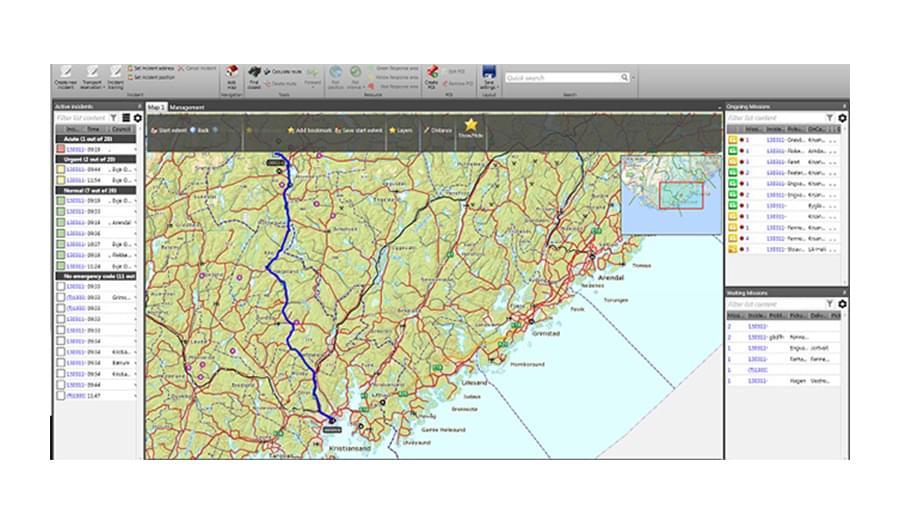Screen dimensions: 900x524
Task: Open Active incidents panel settings gear
Action: click(138, 118)
